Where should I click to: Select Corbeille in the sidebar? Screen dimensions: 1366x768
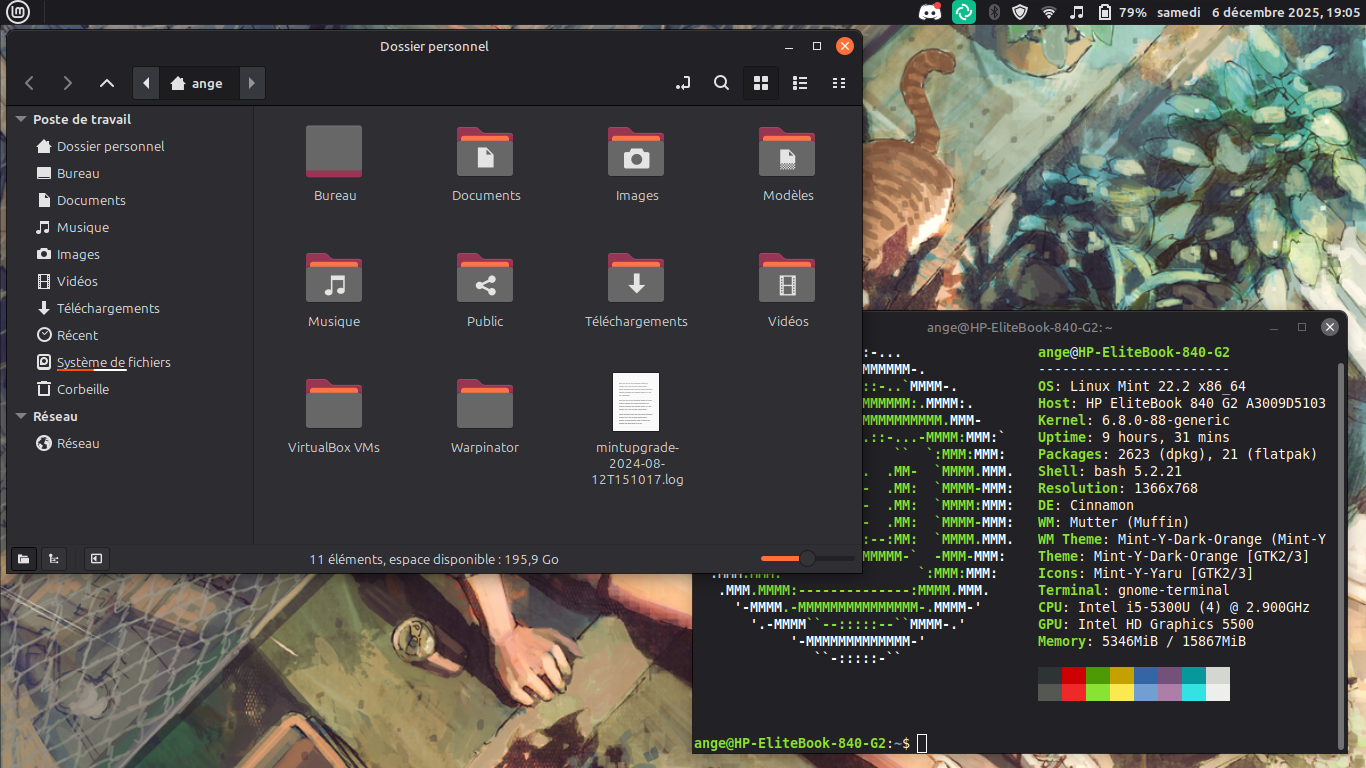coord(82,389)
